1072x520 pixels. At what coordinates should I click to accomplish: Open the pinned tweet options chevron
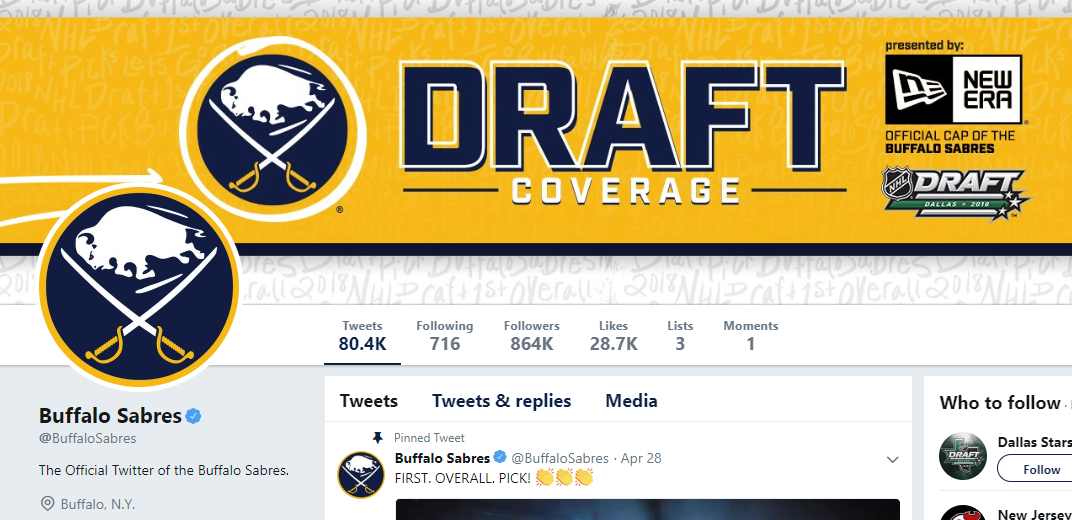(x=892, y=459)
